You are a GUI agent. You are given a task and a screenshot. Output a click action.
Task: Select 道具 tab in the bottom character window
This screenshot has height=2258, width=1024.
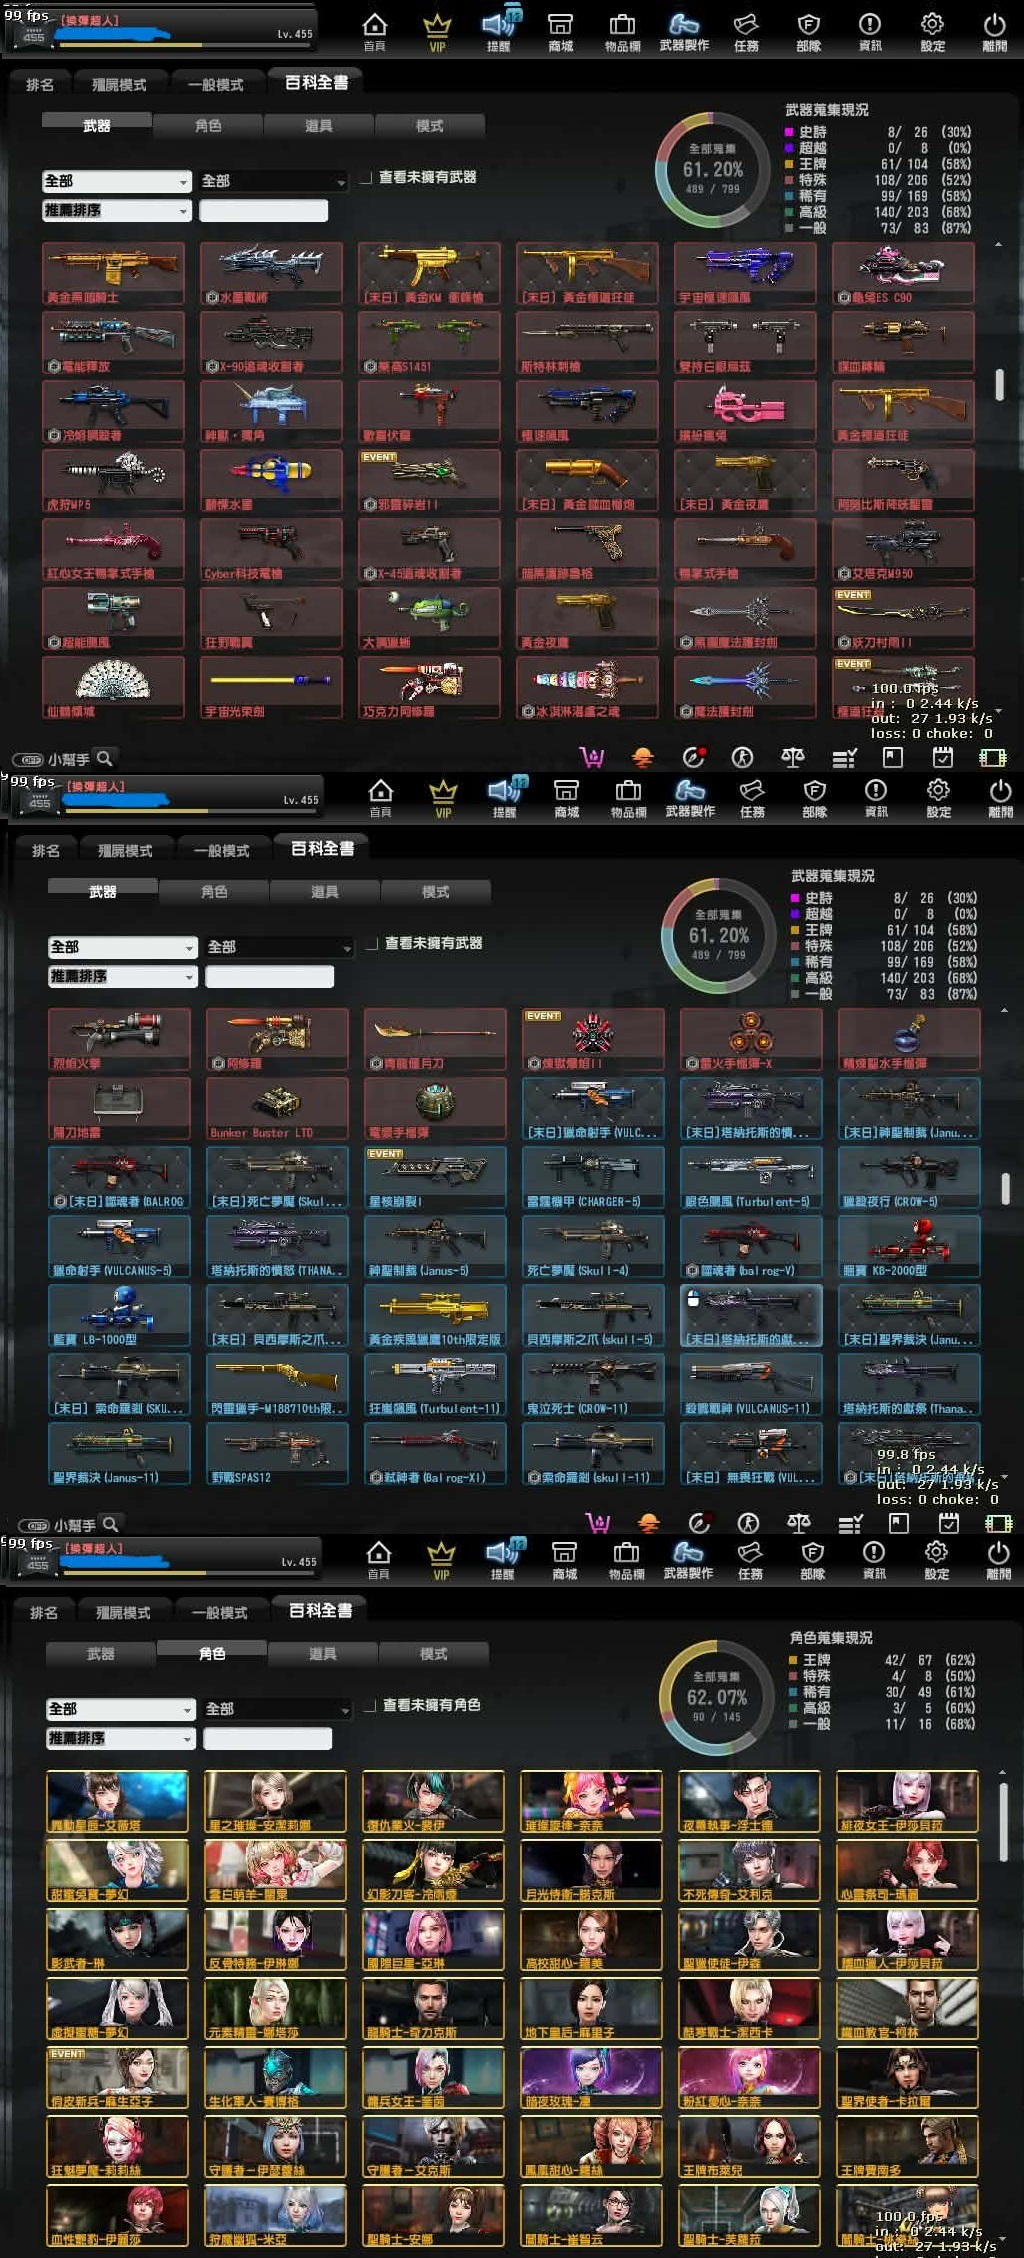(x=322, y=1654)
